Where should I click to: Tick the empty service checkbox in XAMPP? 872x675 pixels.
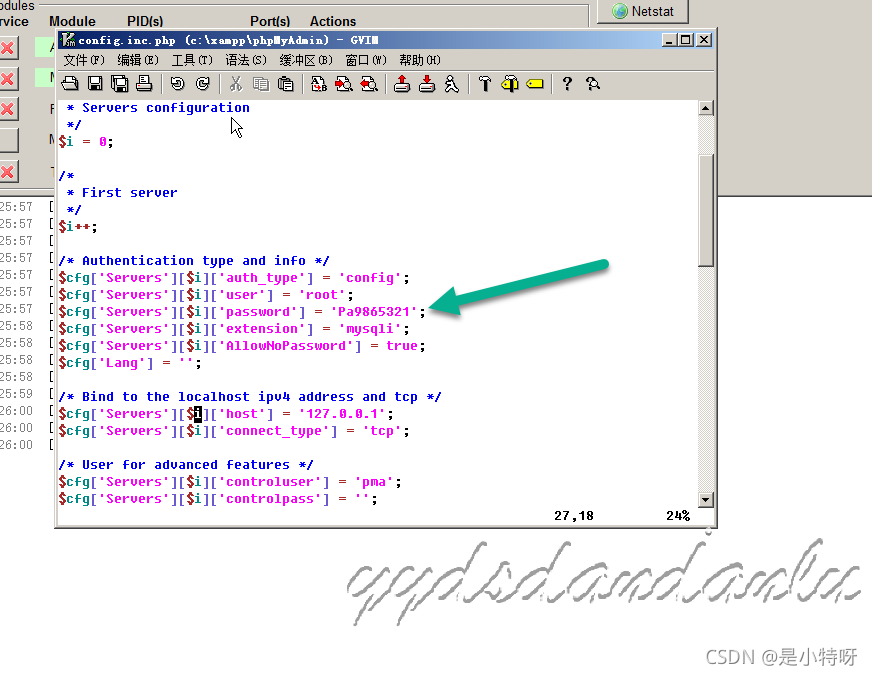click(9, 140)
